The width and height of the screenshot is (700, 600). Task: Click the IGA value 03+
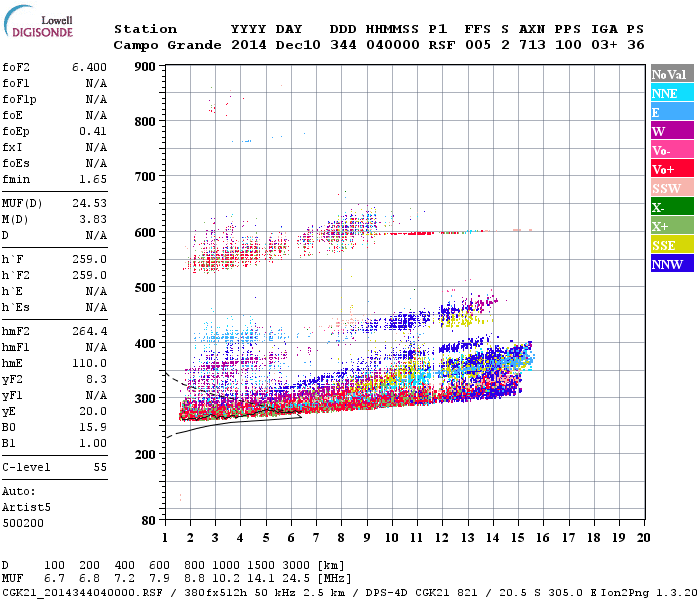coord(604,45)
